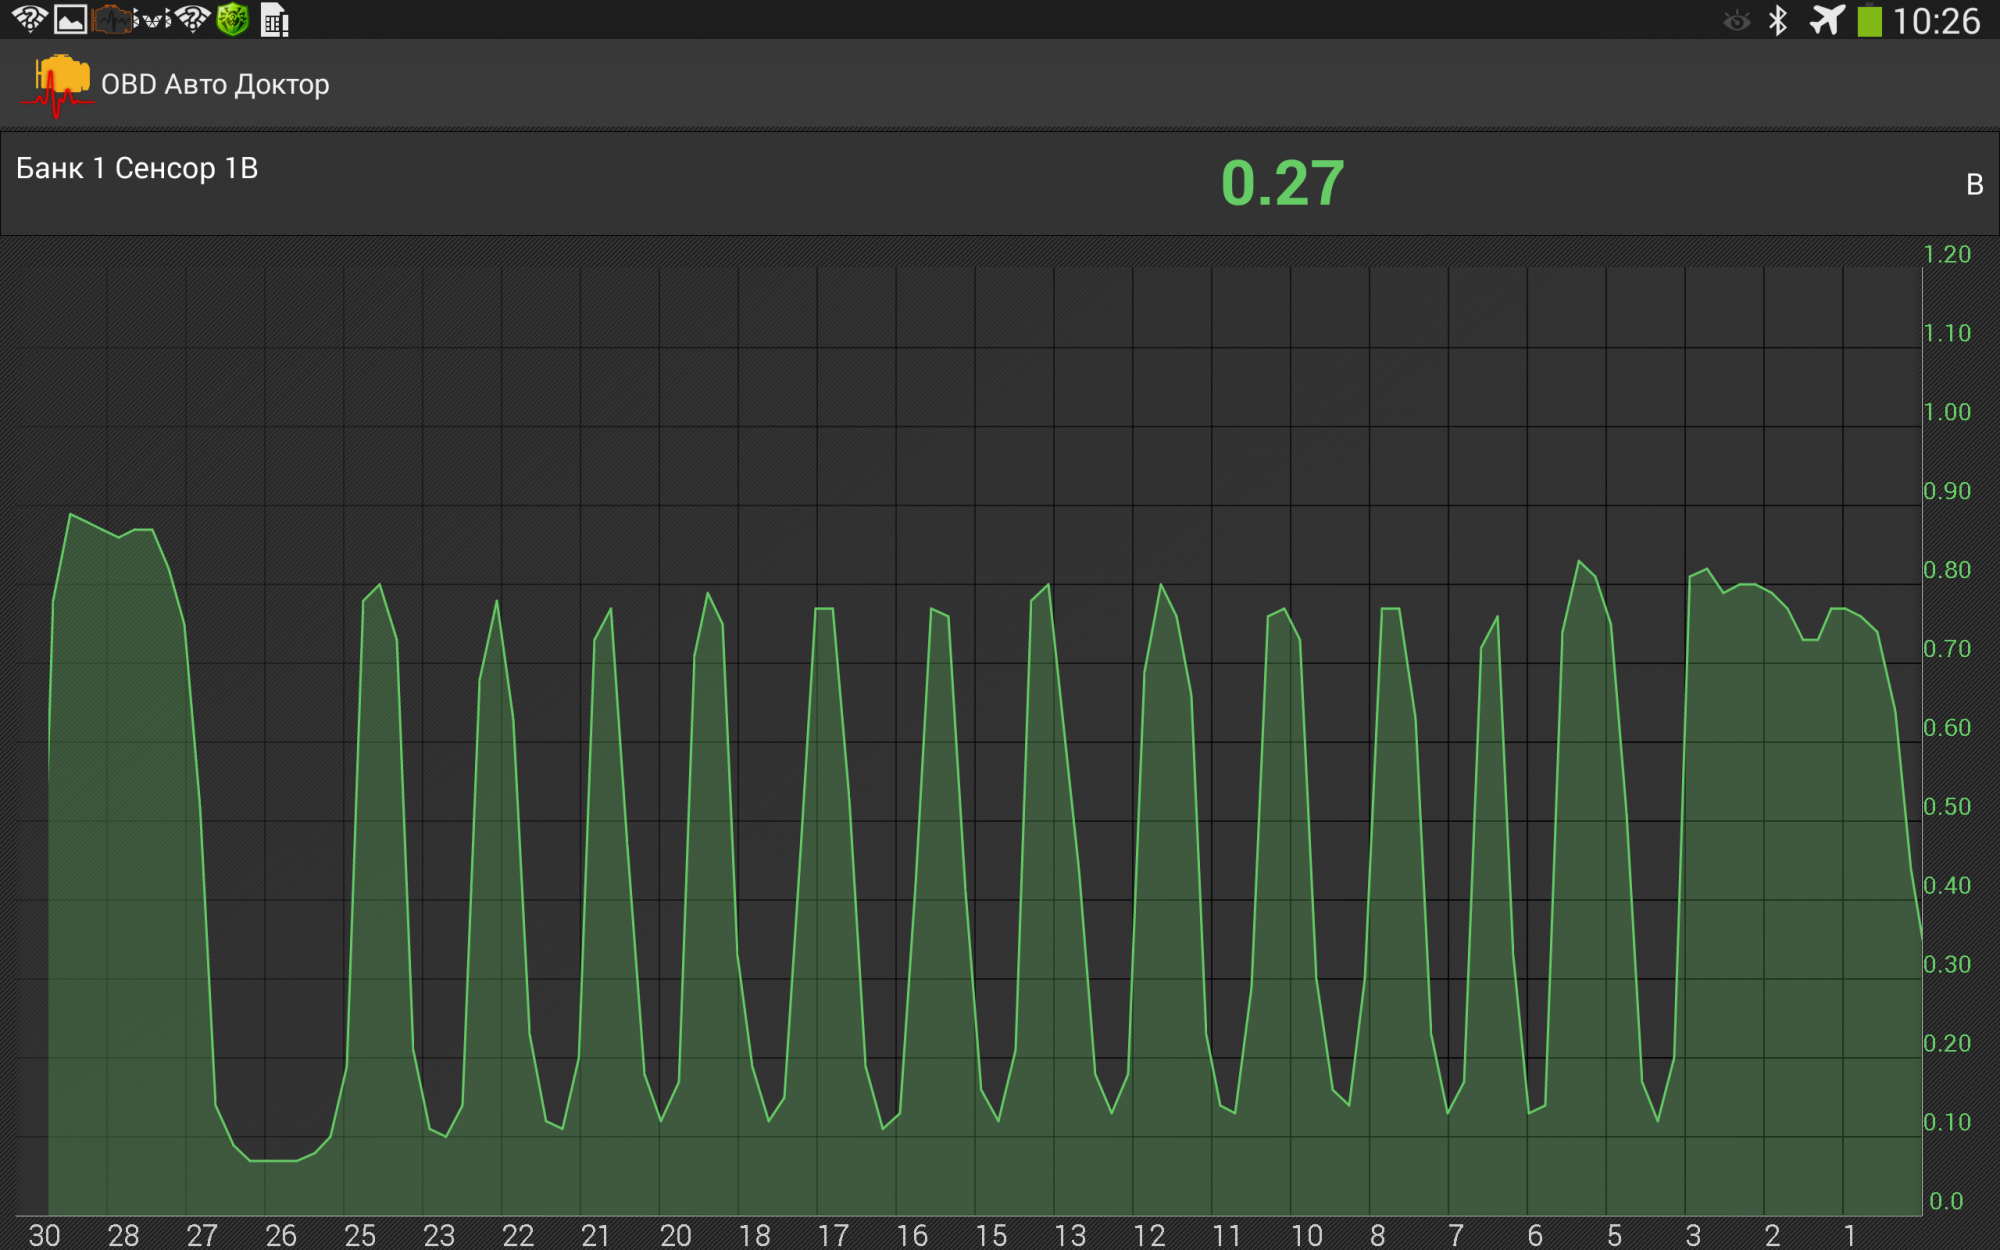This screenshot has height=1250, width=2000.
Task: Tap the 15 mark on time axis
Action: pyautogui.click(x=991, y=1235)
